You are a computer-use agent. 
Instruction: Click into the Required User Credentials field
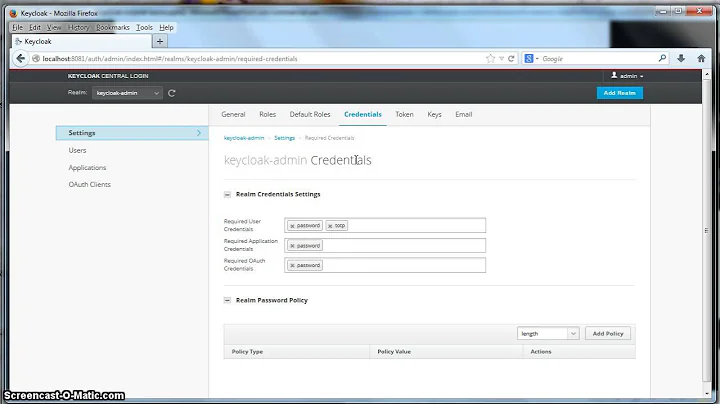tap(385, 225)
